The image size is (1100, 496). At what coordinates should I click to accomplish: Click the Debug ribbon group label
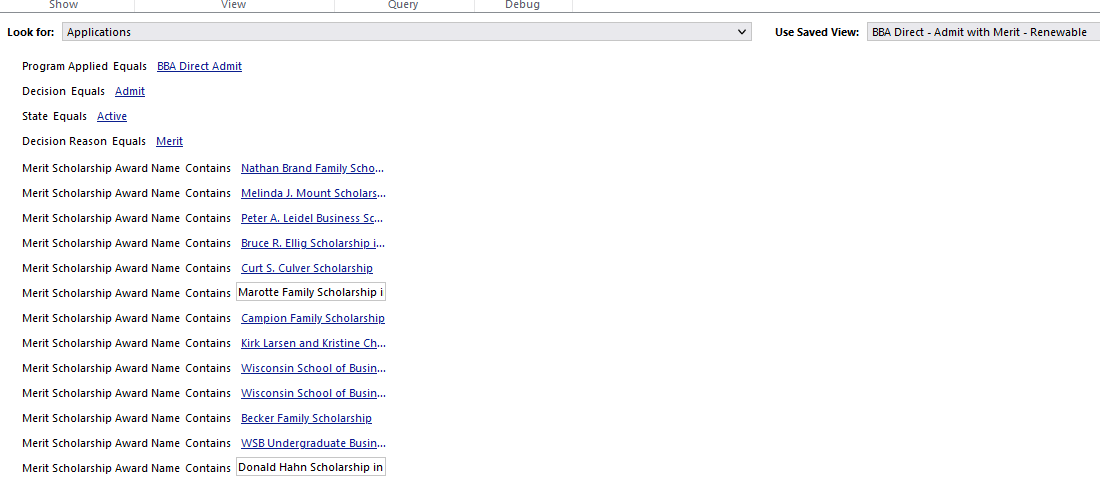click(522, 5)
